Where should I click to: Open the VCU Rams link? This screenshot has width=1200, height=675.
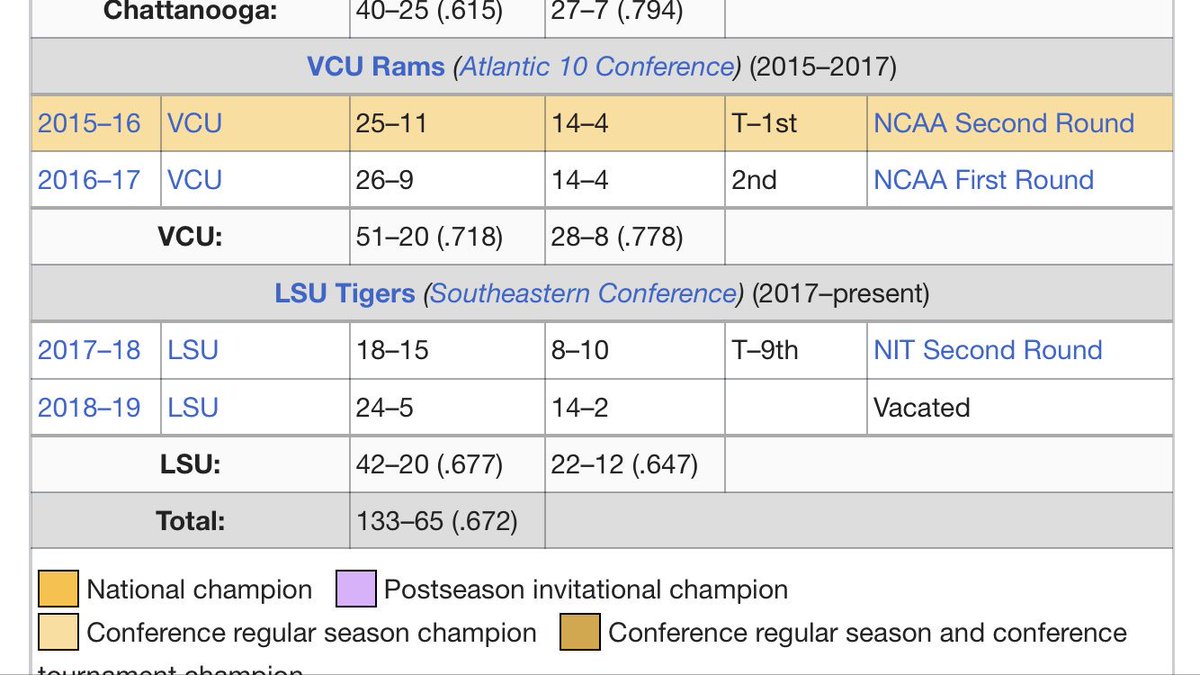[376, 67]
